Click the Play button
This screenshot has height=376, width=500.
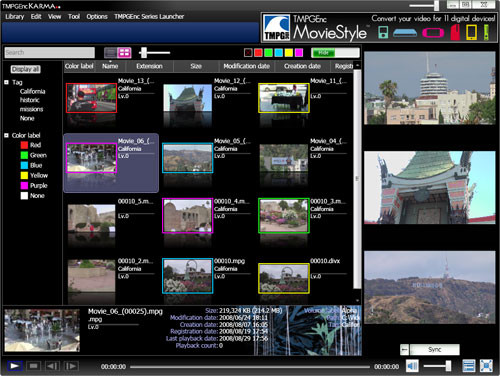(14, 366)
